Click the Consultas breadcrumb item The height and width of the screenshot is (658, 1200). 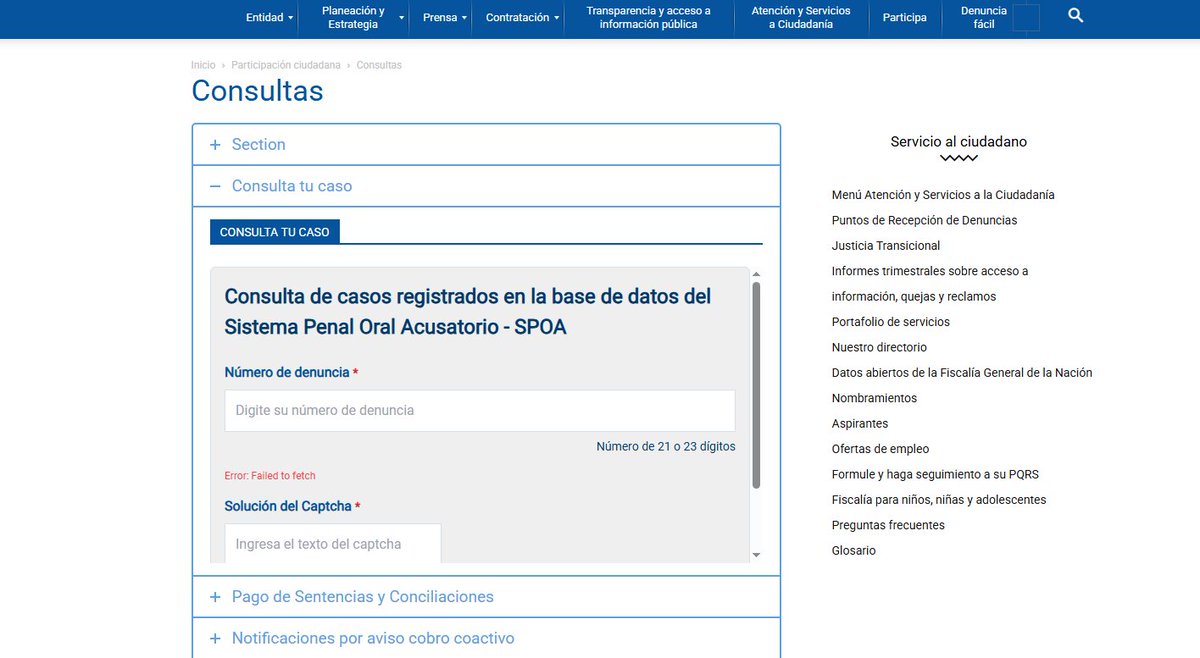click(379, 65)
